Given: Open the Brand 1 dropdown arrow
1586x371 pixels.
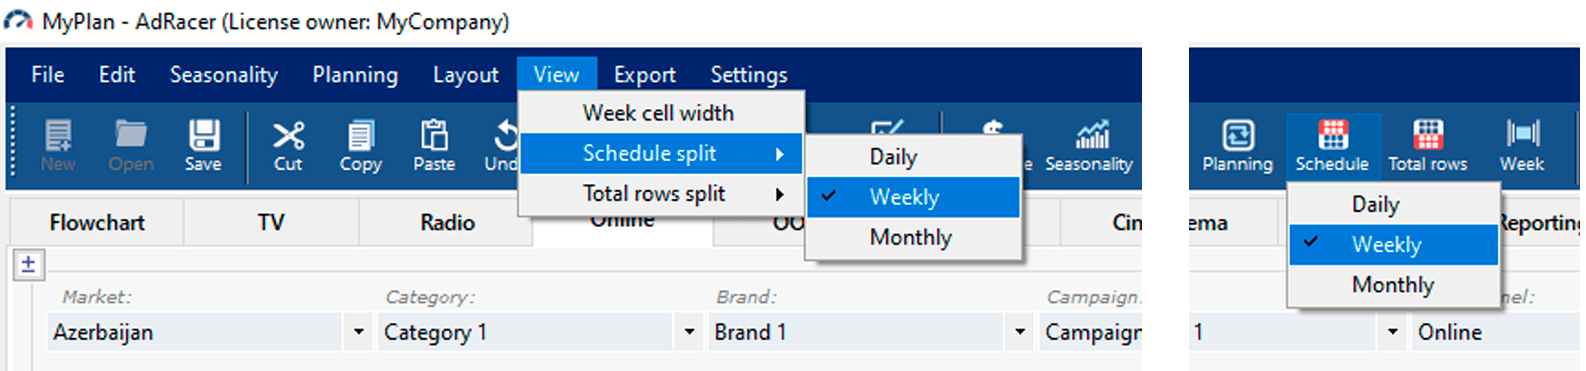Looking at the screenshot, I should [x=1019, y=331].
